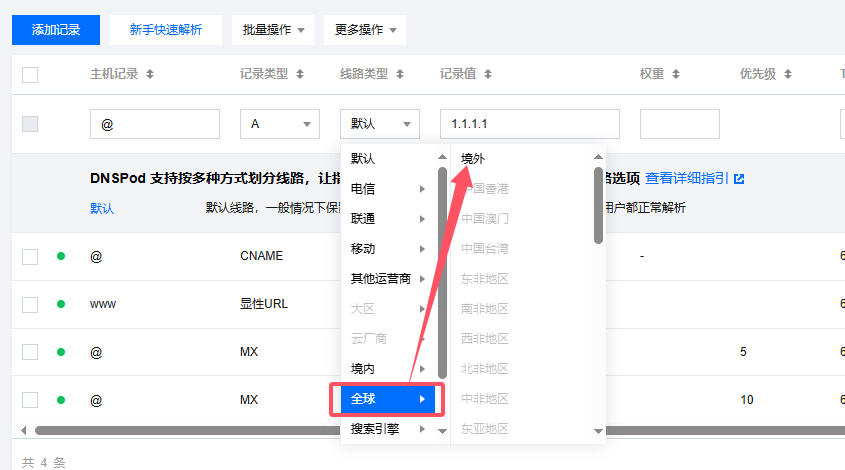
Task: Expand the 更多操作 dropdown
Action: (x=365, y=30)
